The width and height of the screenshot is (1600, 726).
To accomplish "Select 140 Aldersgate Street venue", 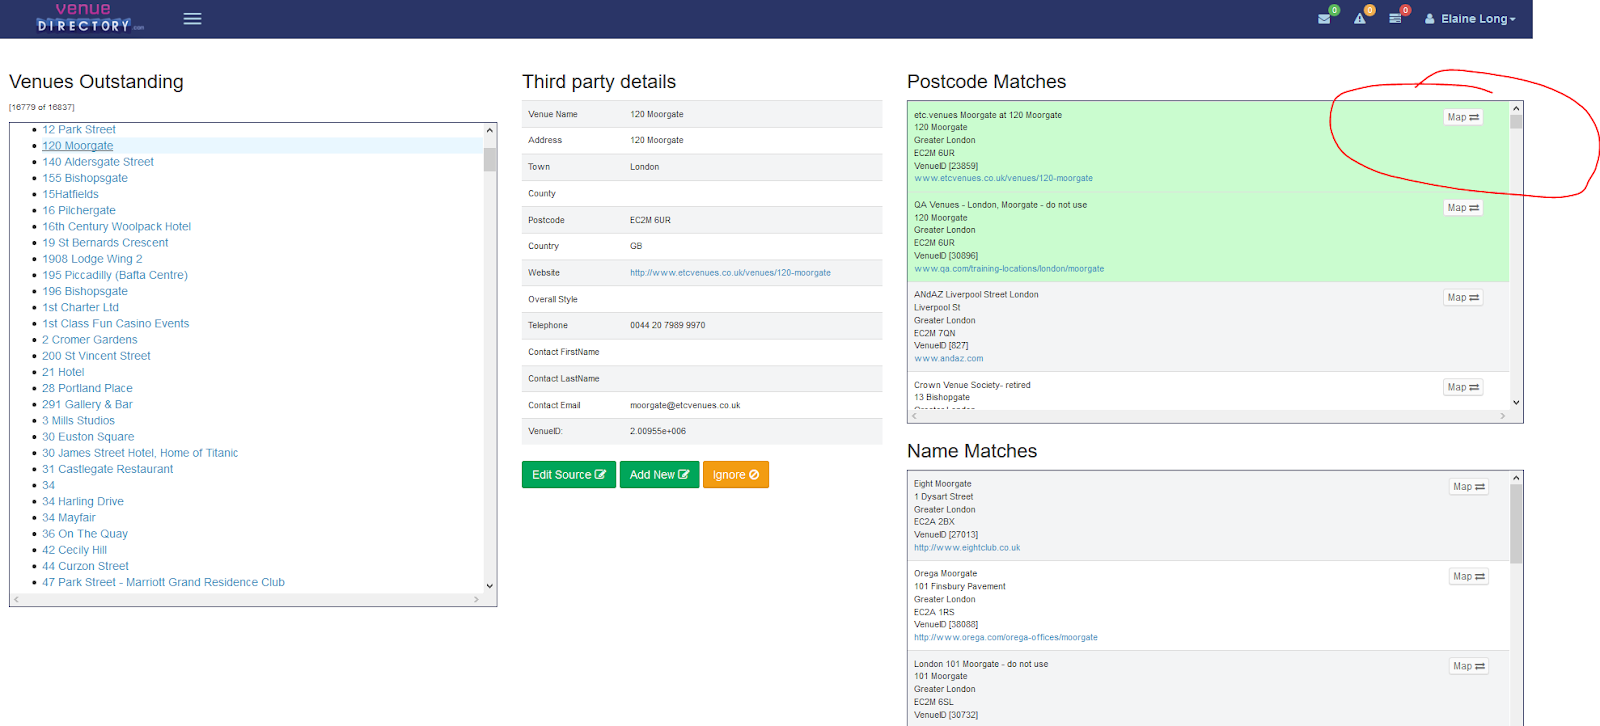I will coord(98,162).
